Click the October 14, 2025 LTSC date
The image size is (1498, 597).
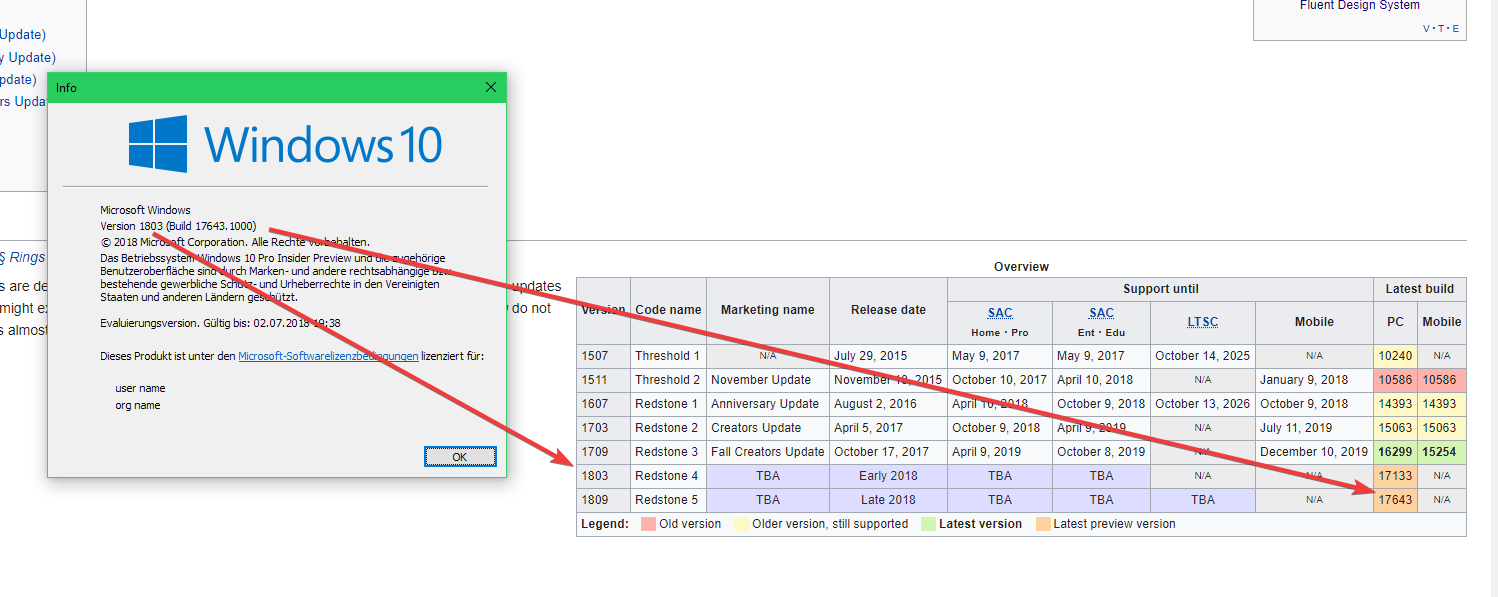pos(1202,356)
